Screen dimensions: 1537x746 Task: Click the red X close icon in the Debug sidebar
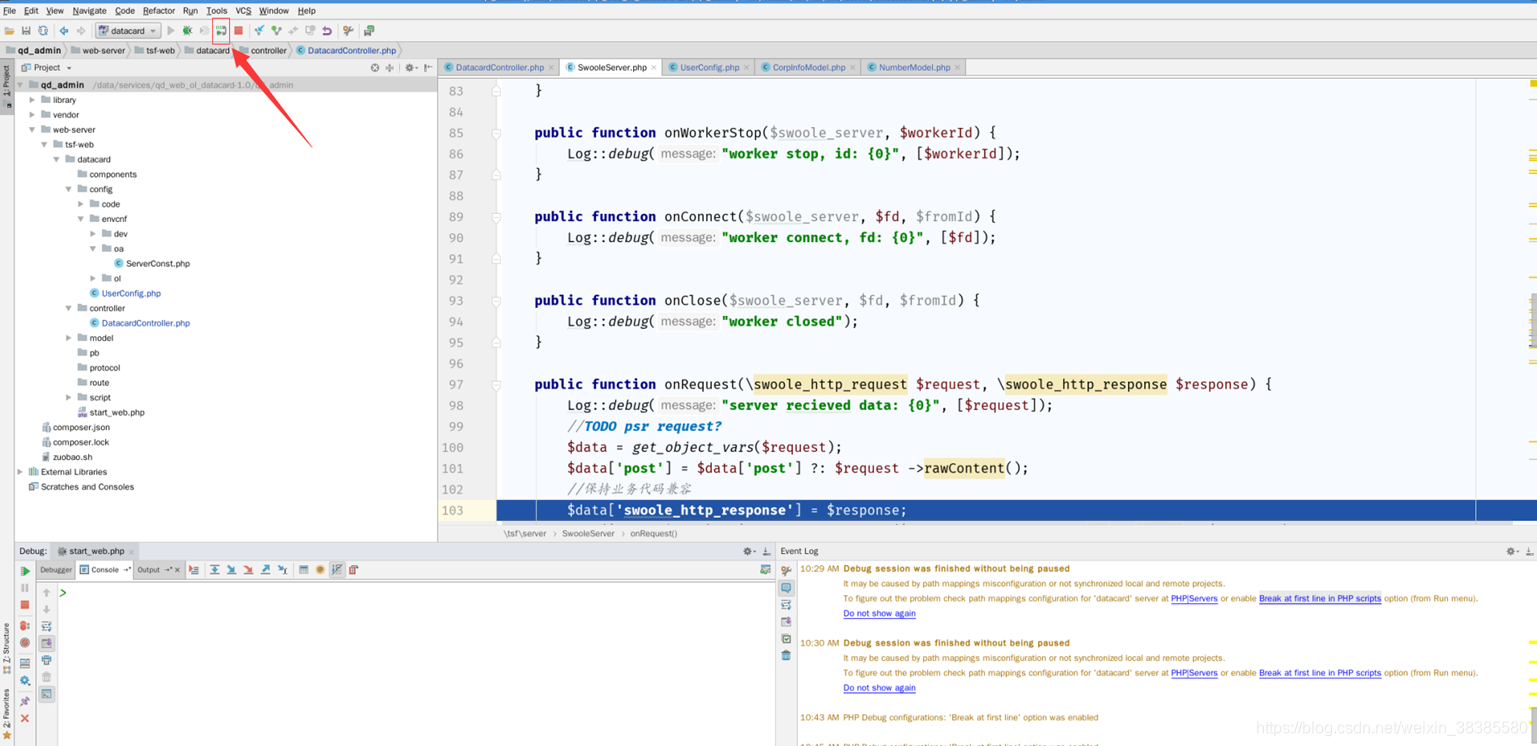point(25,719)
